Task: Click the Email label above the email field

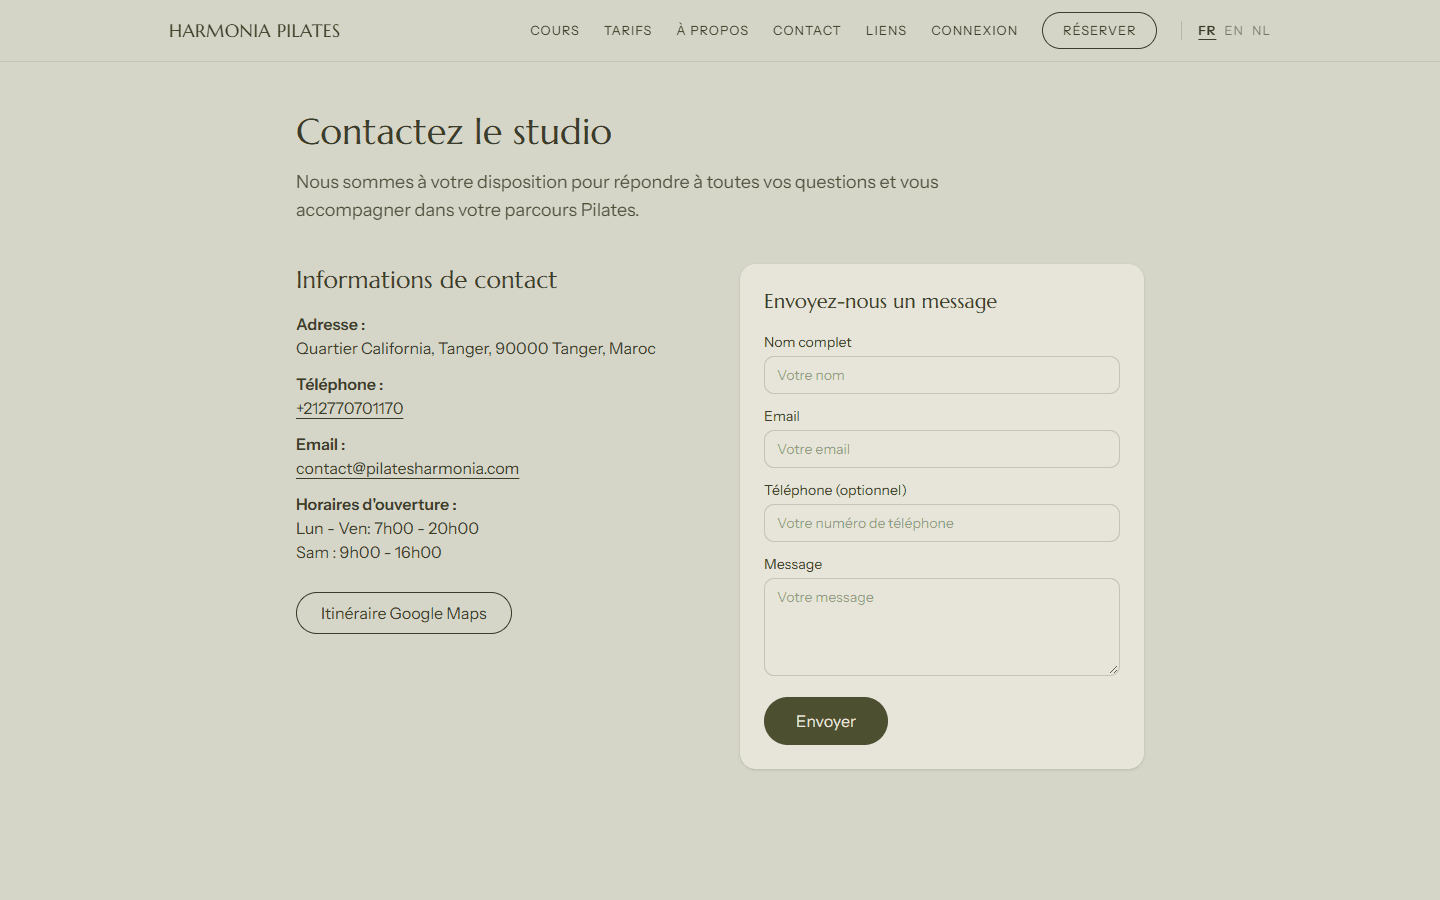Action: pyautogui.click(x=782, y=416)
